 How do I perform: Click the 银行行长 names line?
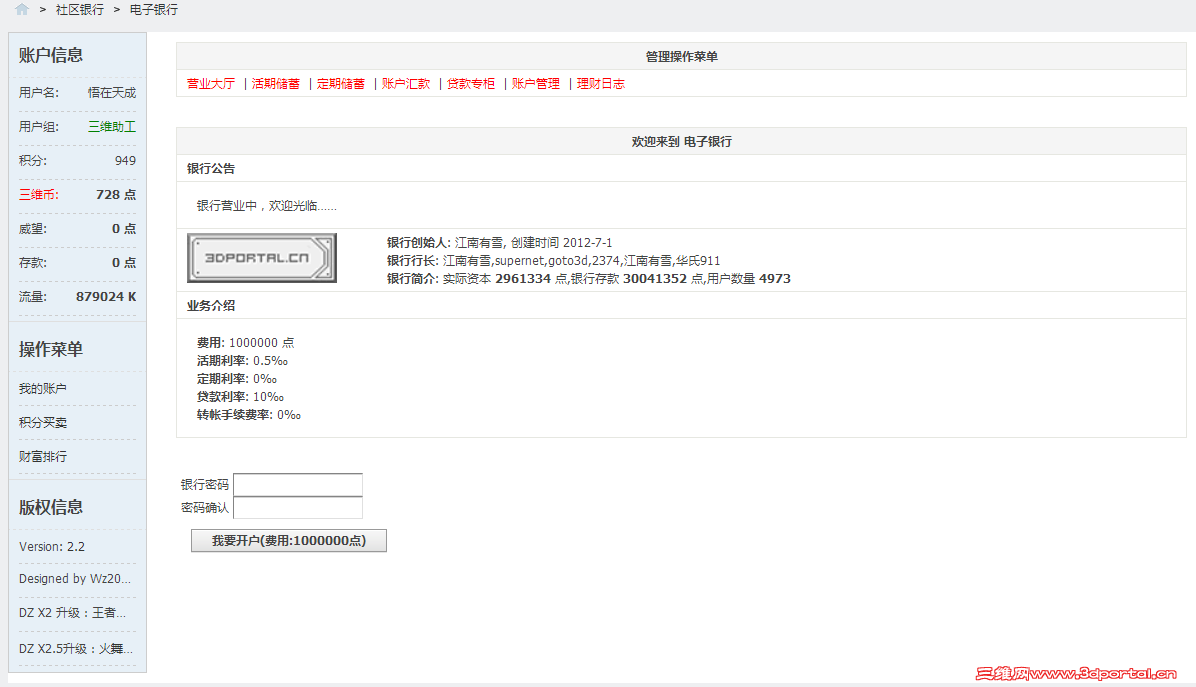pyautogui.click(x=553, y=261)
